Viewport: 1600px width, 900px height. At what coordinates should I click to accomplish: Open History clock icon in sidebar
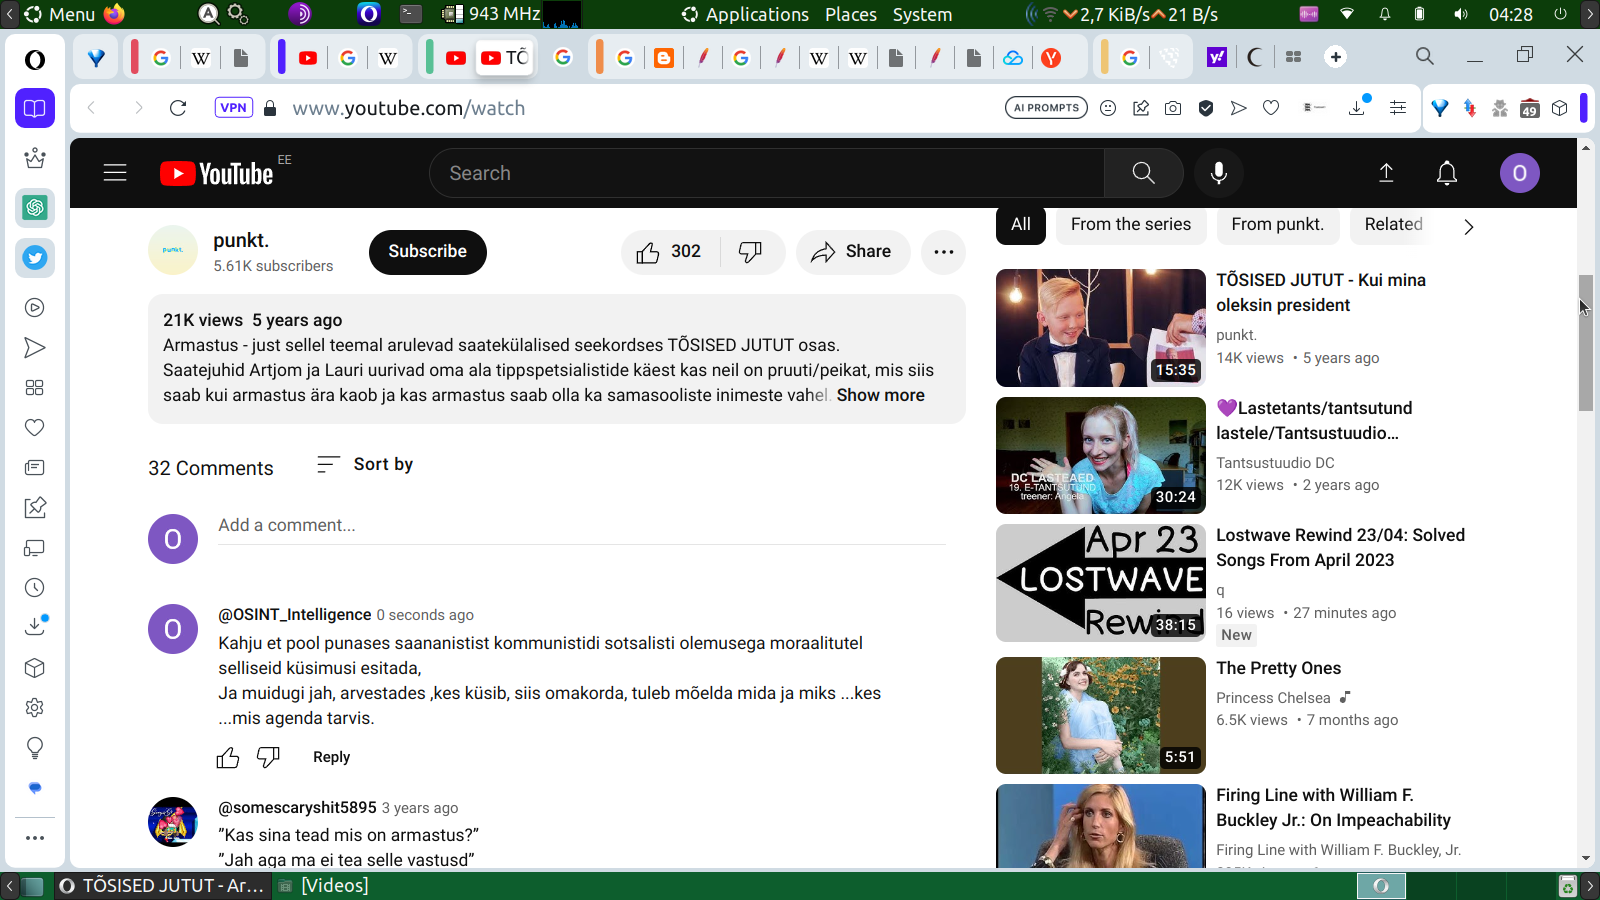35,588
